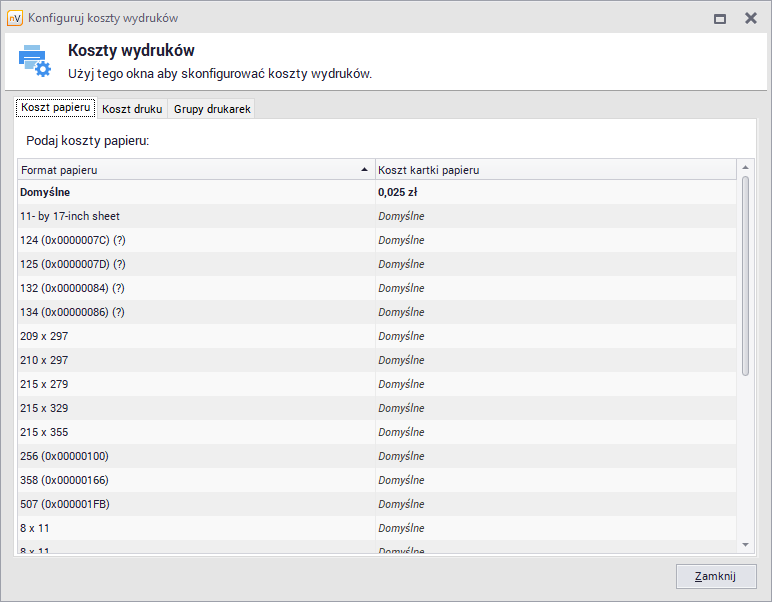Click the vertical scrollbar thumb
This screenshot has width=772, height=602.
coord(744,275)
